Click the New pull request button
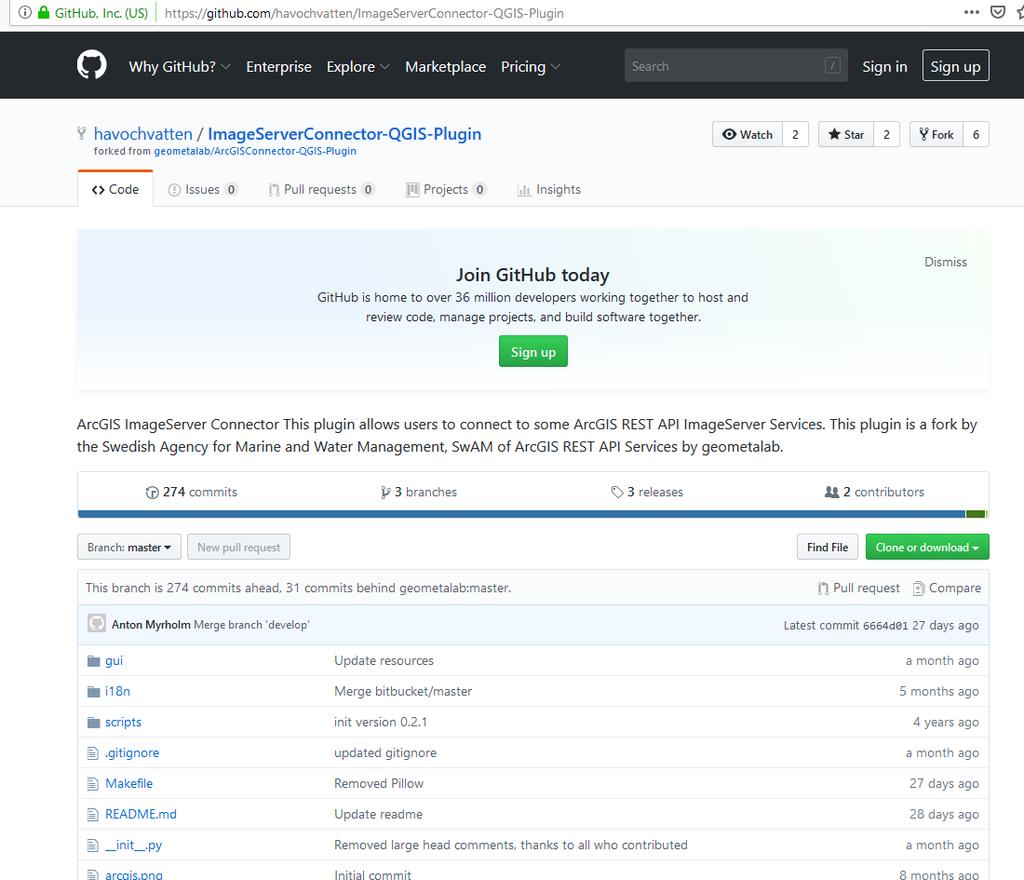This screenshot has height=880, width=1024. [x=239, y=547]
